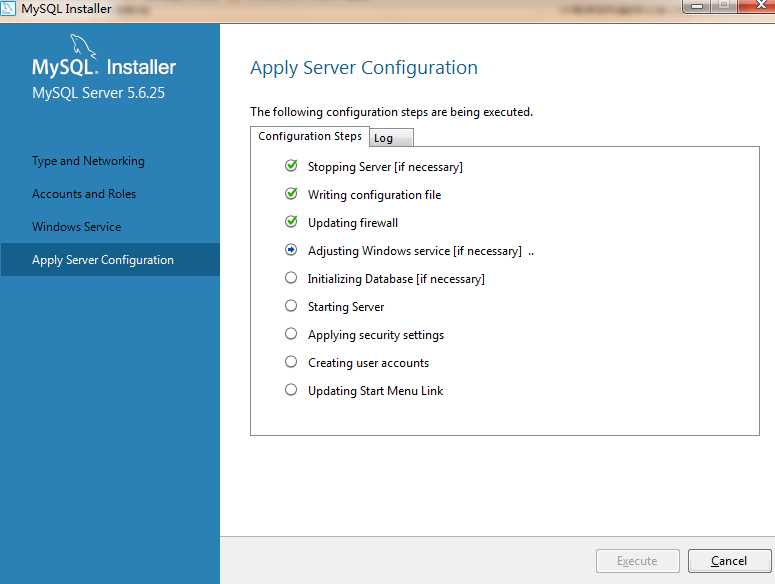Click the Updating Start Menu Link step circle
The width and height of the screenshot is (775, 584).
291,390
